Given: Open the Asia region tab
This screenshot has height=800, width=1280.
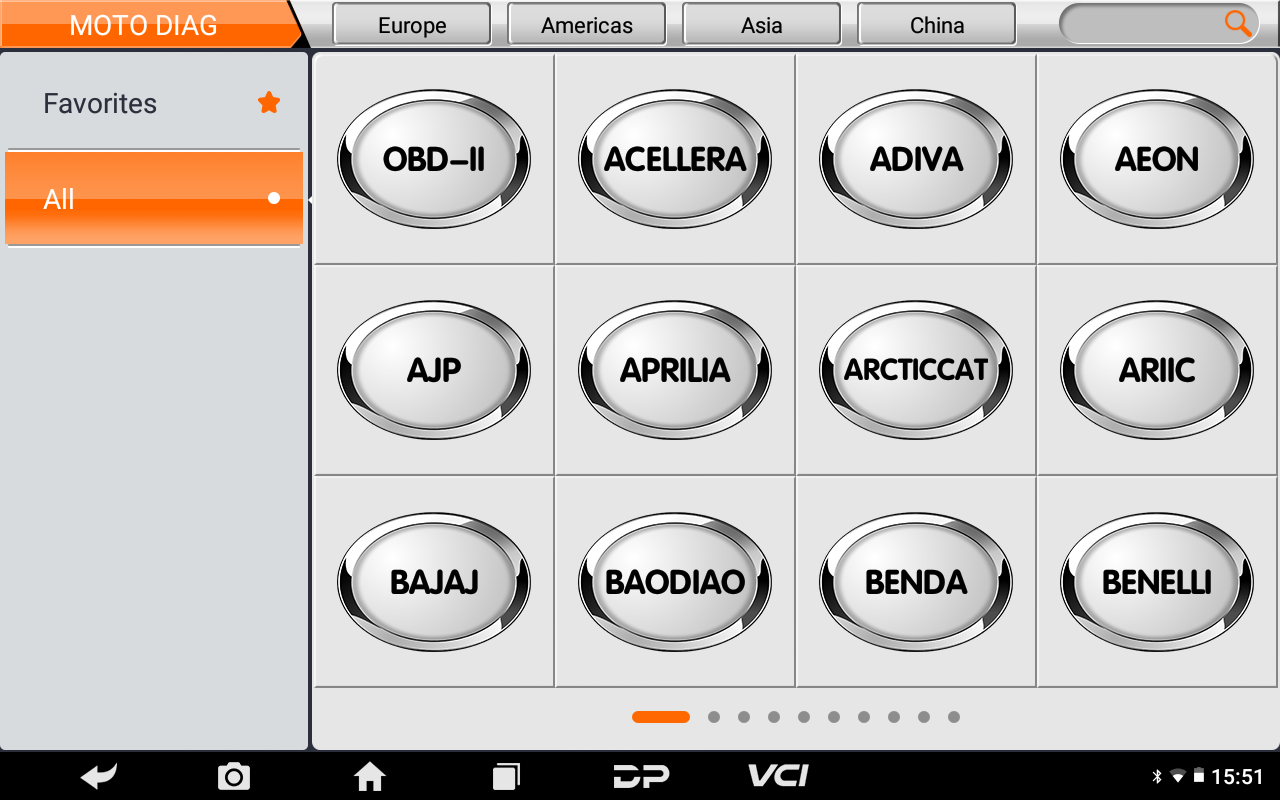Looking at the screenshot, I should point(762,24).
